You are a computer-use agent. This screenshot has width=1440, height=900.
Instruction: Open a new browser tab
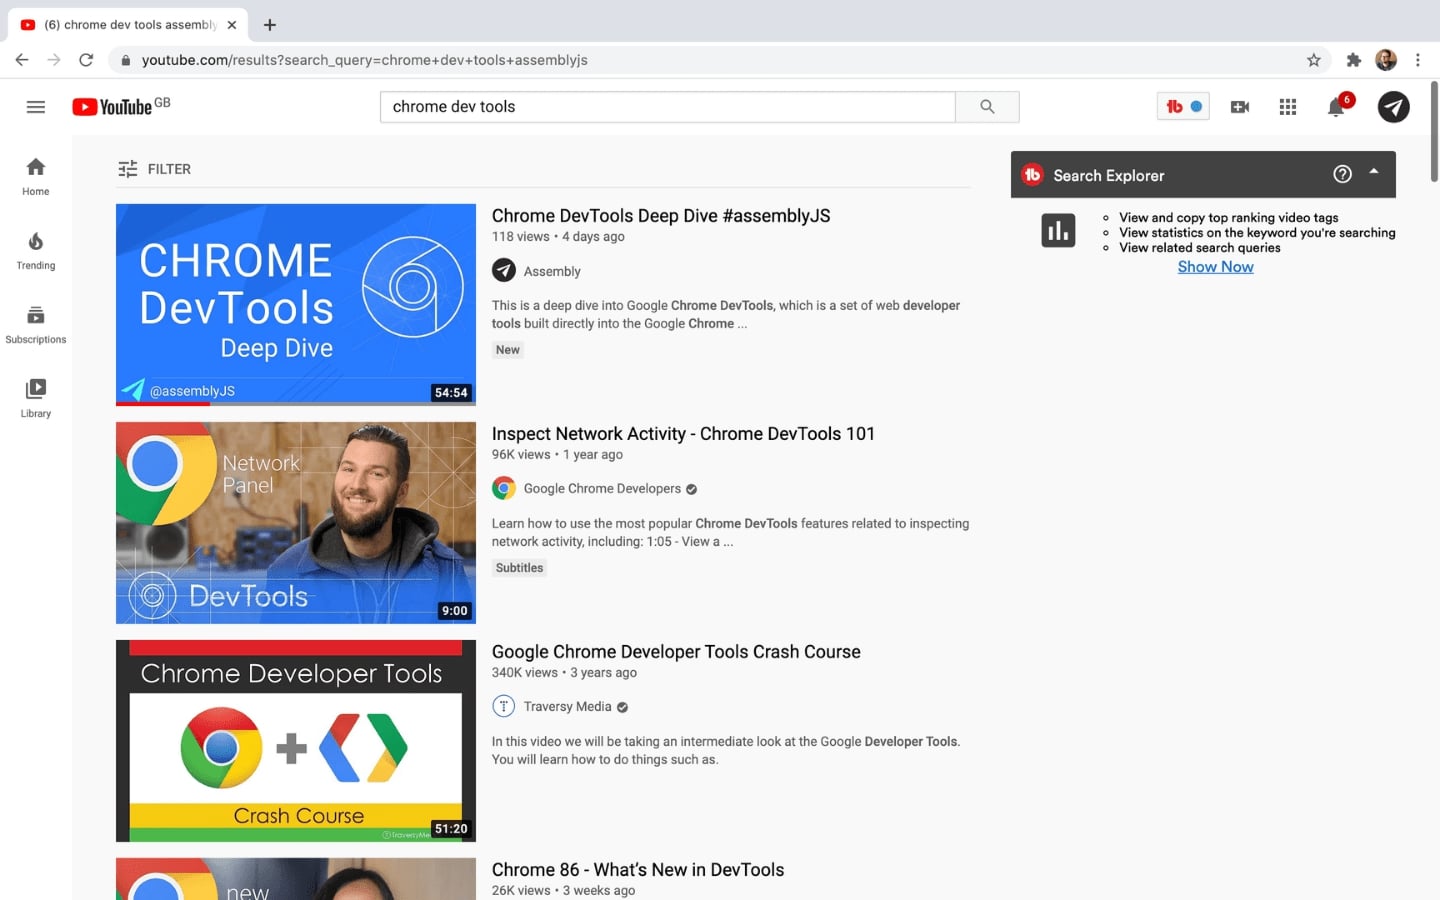point(270,24)
